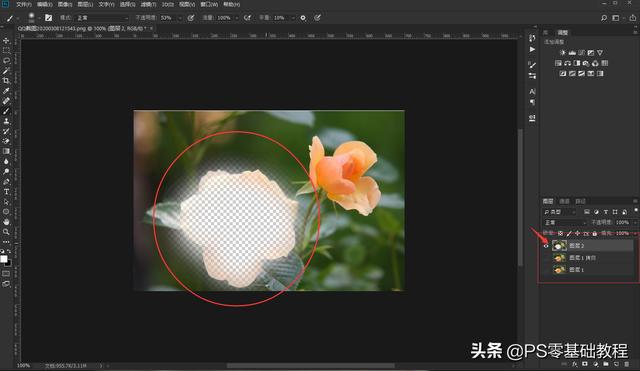Open the File menu
640x371 pixels.
pyautogui.click(x=24, y=4)
